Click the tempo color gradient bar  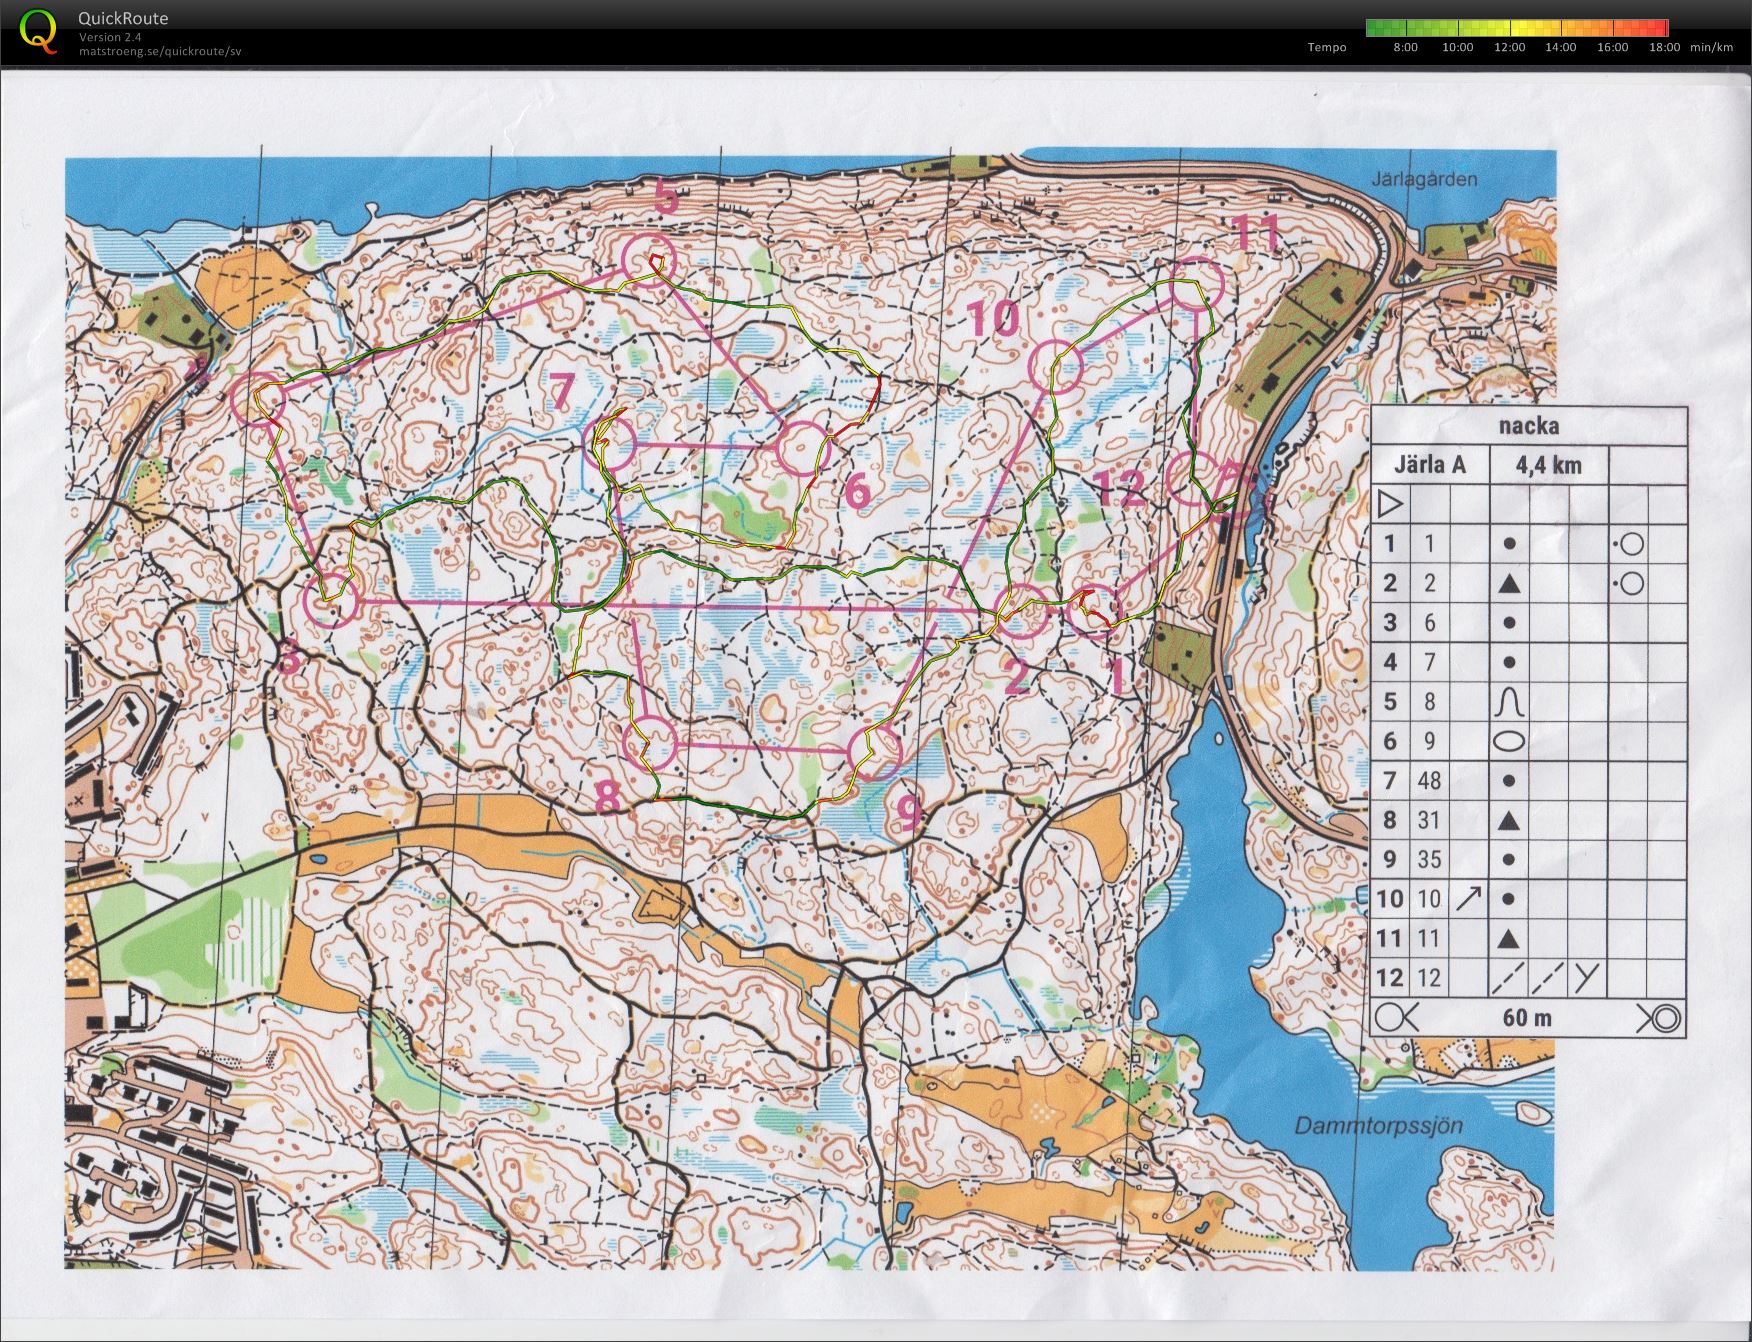tap(1517, 28)
